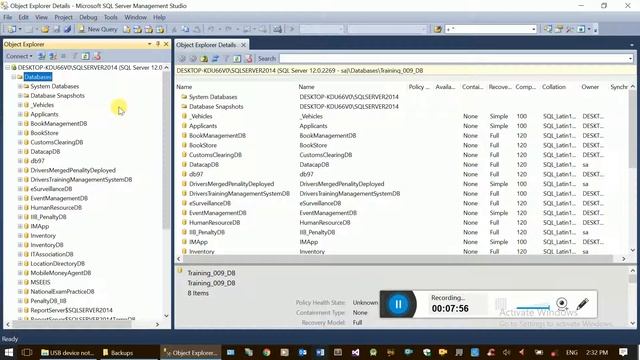Open the Search box dropdown arrow in Details
The height and width of the screenshot is (360, 640).
[630, 58]
